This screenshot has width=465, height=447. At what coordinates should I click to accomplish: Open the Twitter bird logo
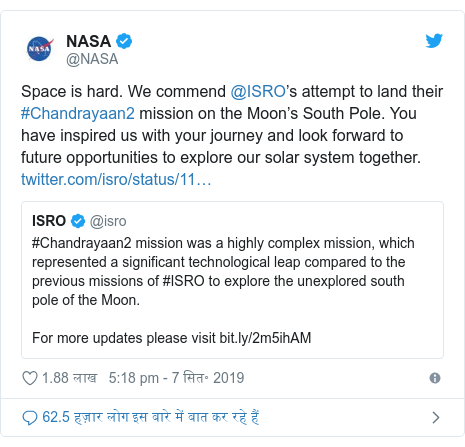click(434, 41)
